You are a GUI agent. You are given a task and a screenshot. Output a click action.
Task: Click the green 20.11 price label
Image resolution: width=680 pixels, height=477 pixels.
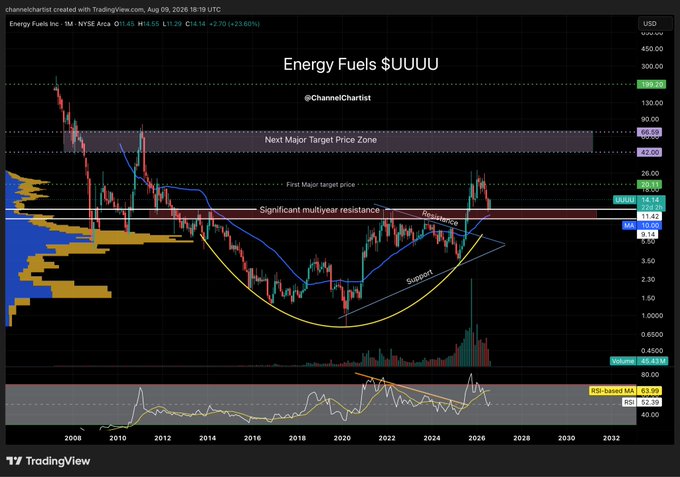point(649,185)
